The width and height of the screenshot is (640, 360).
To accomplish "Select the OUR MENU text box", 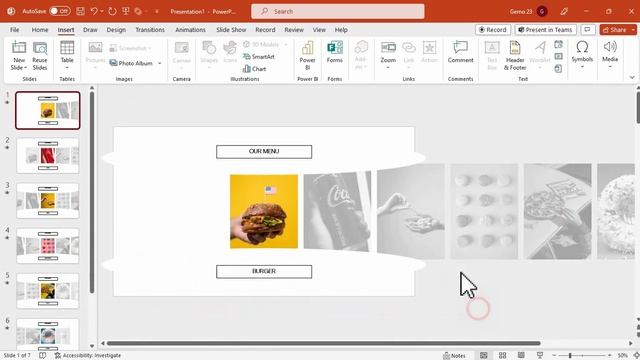I will [264, 151].
